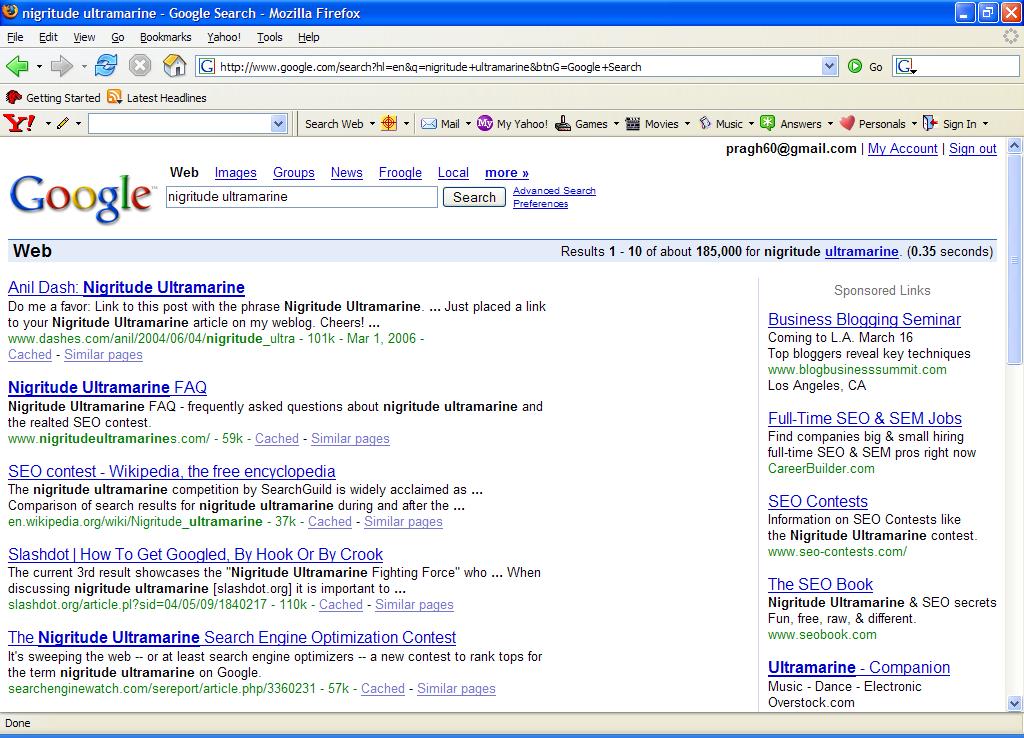This screenshot has width=1024, height=738.
Task: Click the Google search engine icon in search bar
Action: (x=906, y=66)
